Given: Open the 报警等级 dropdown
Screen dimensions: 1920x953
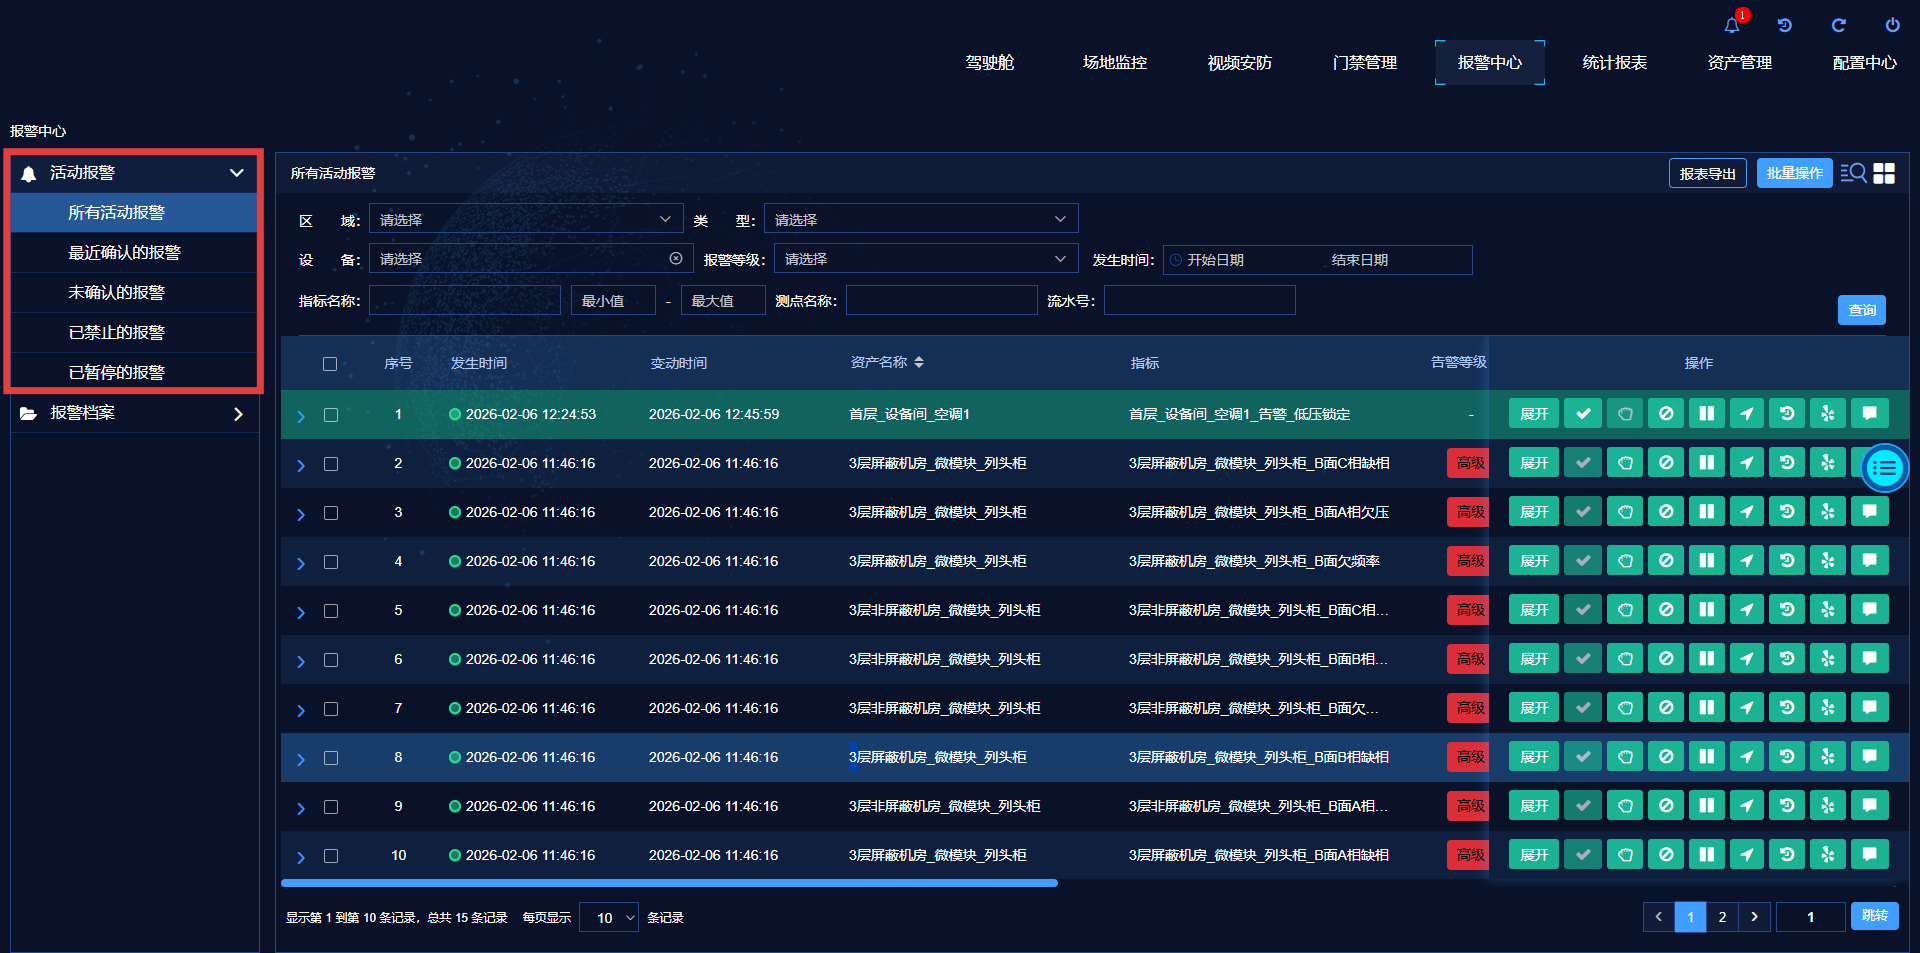Looking at the screenshot, I should click(925, 259).
